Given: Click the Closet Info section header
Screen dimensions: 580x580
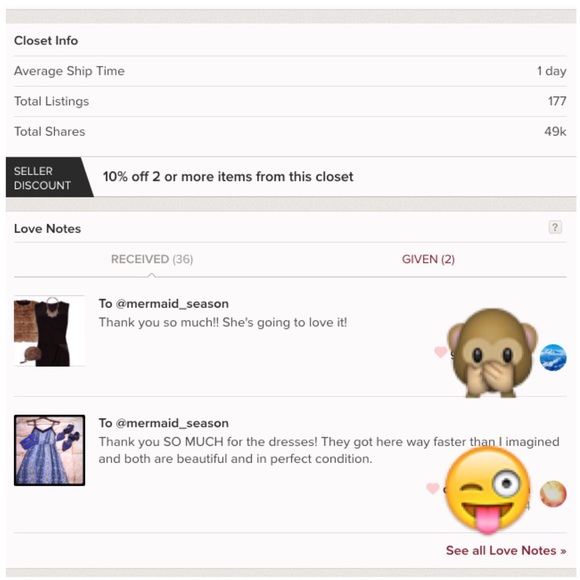Looking at the screenshot, I should (46, 41).
